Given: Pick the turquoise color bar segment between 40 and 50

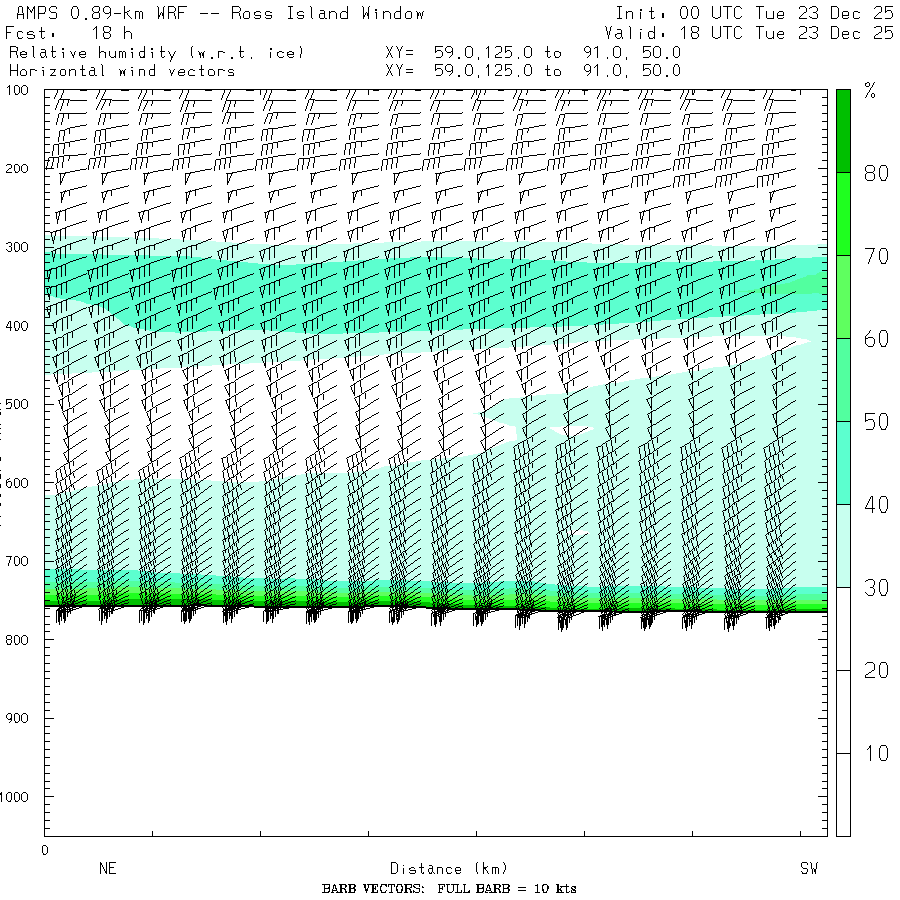Looking at the screenshot, I should pos(843,462).
